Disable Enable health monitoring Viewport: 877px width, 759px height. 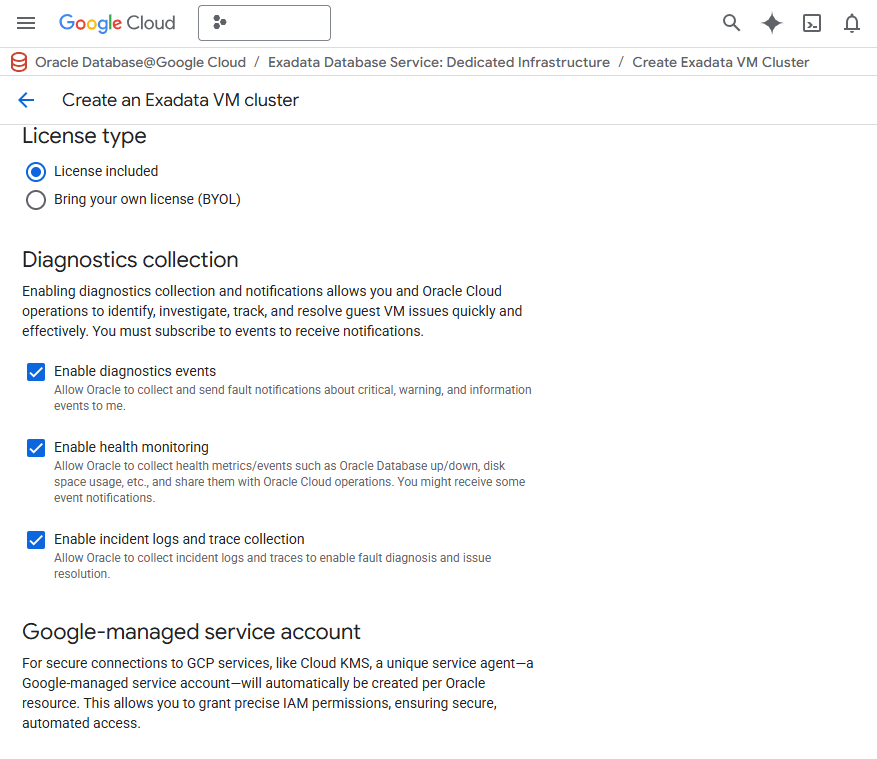pyautogui.click(x=36, y=448)
